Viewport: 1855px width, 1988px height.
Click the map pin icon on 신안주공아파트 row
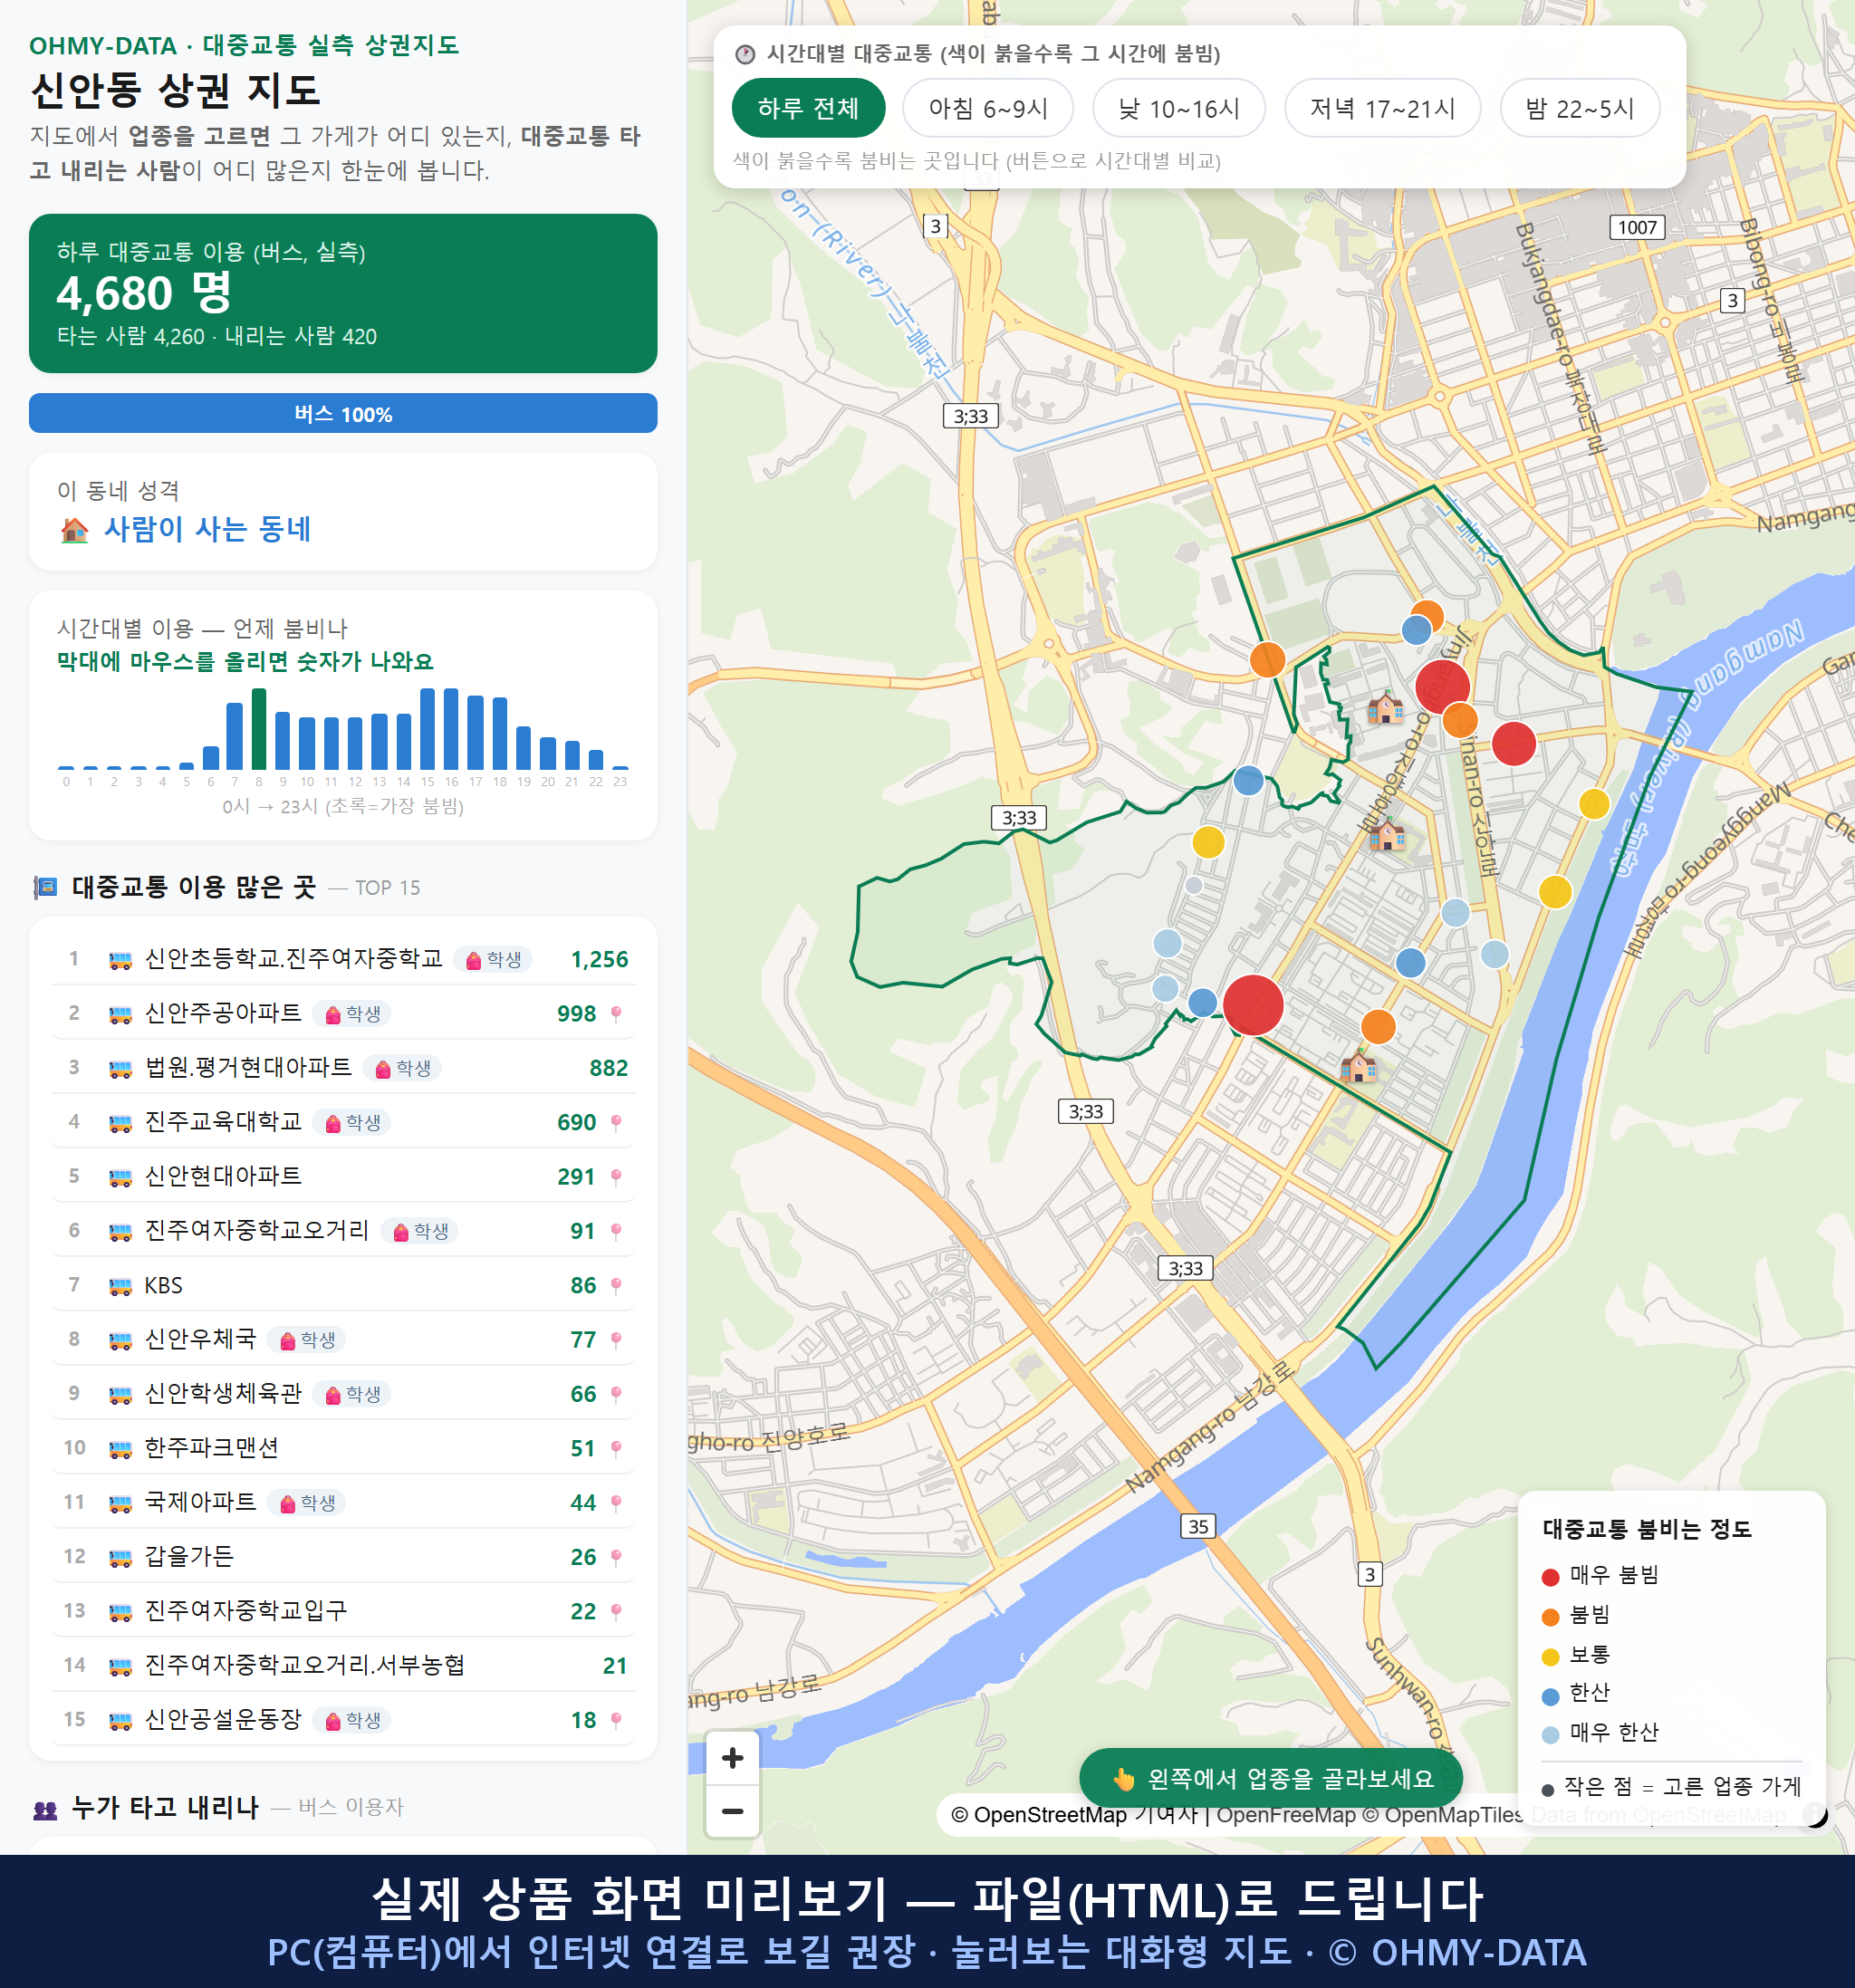click(616, 1014)
